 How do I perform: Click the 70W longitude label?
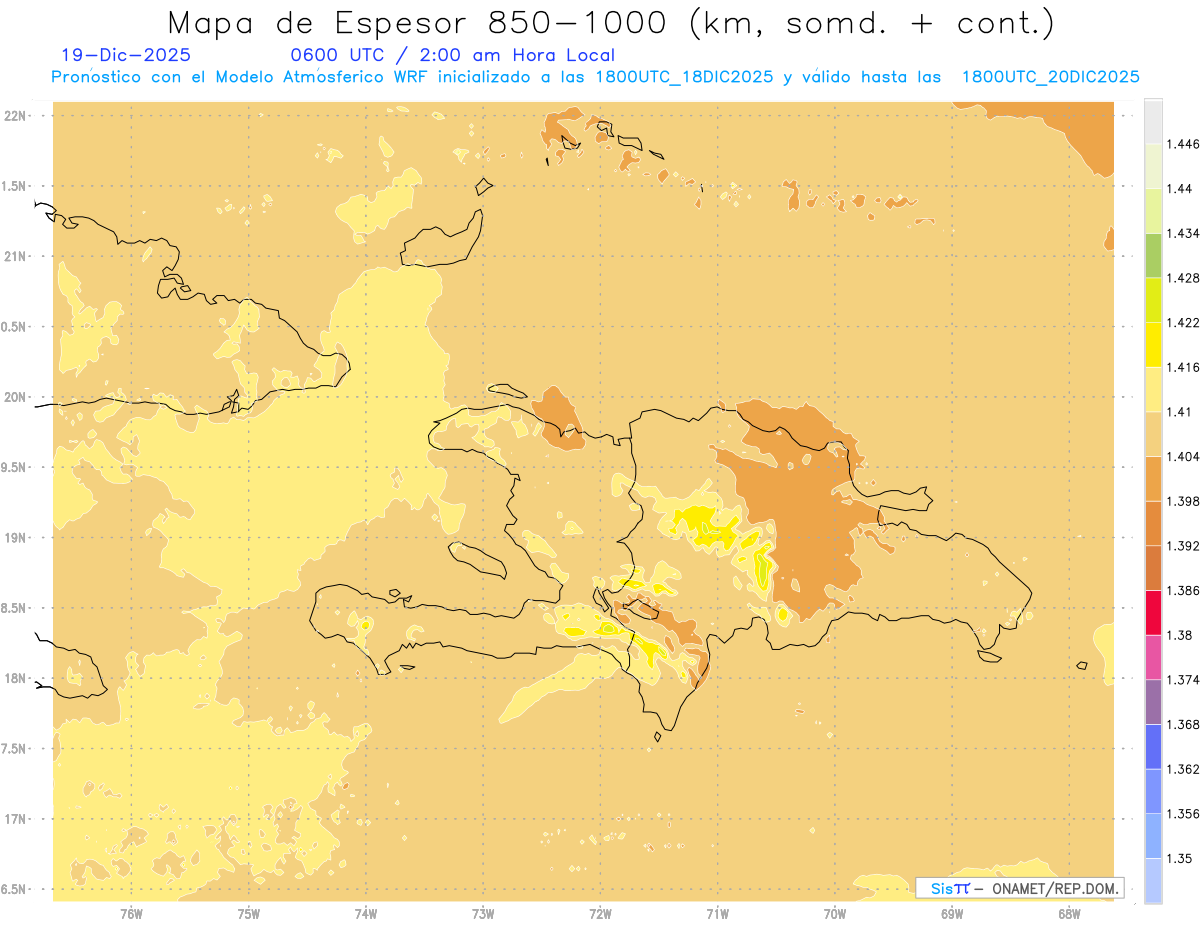pos(835,914)
